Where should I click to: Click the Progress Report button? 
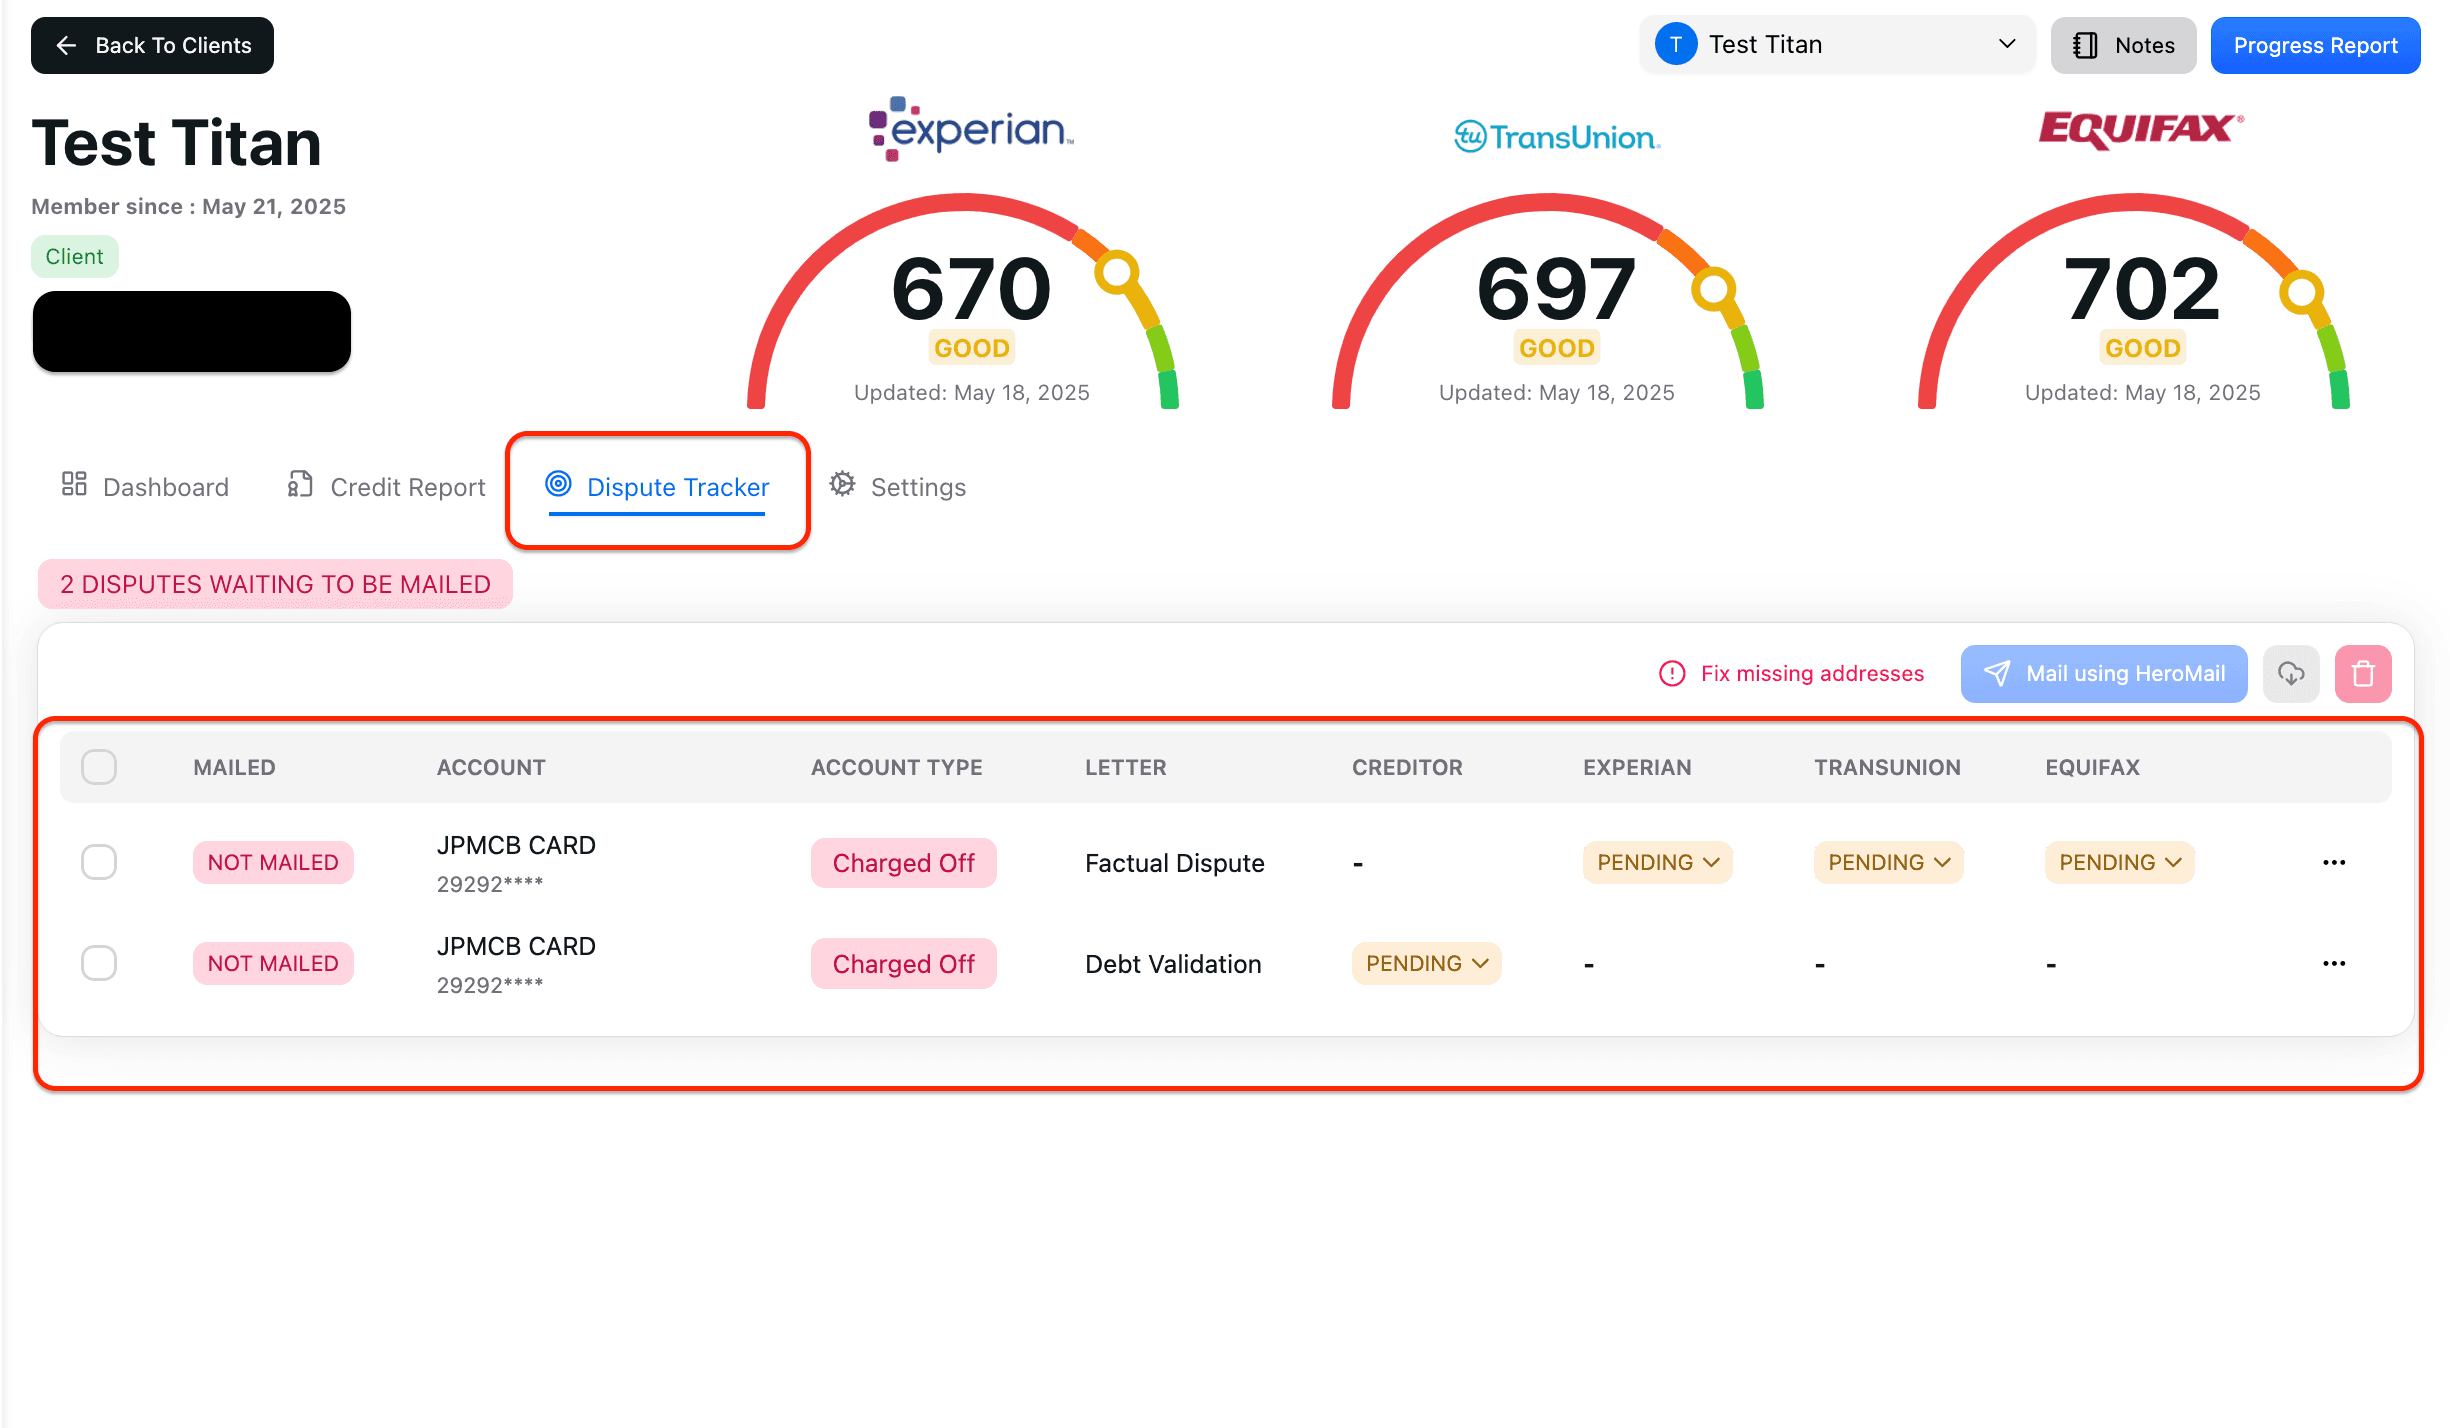[x=2315, y=45]
